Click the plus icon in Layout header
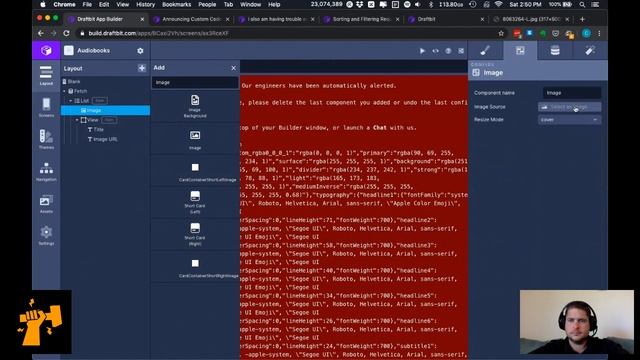Screen dimensions: 640x360 tap(142, 68)
